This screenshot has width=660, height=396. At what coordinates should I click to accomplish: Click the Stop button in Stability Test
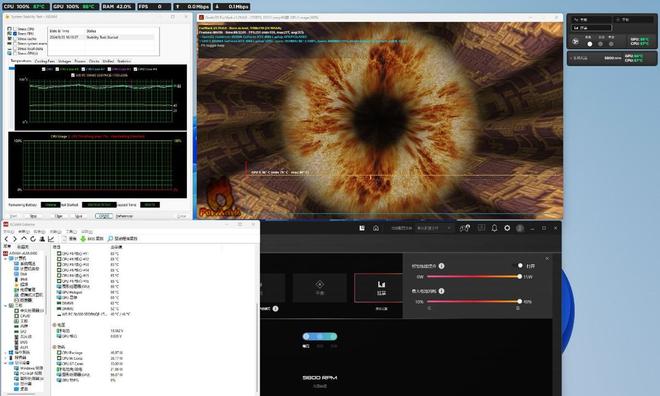coord(34,216)
